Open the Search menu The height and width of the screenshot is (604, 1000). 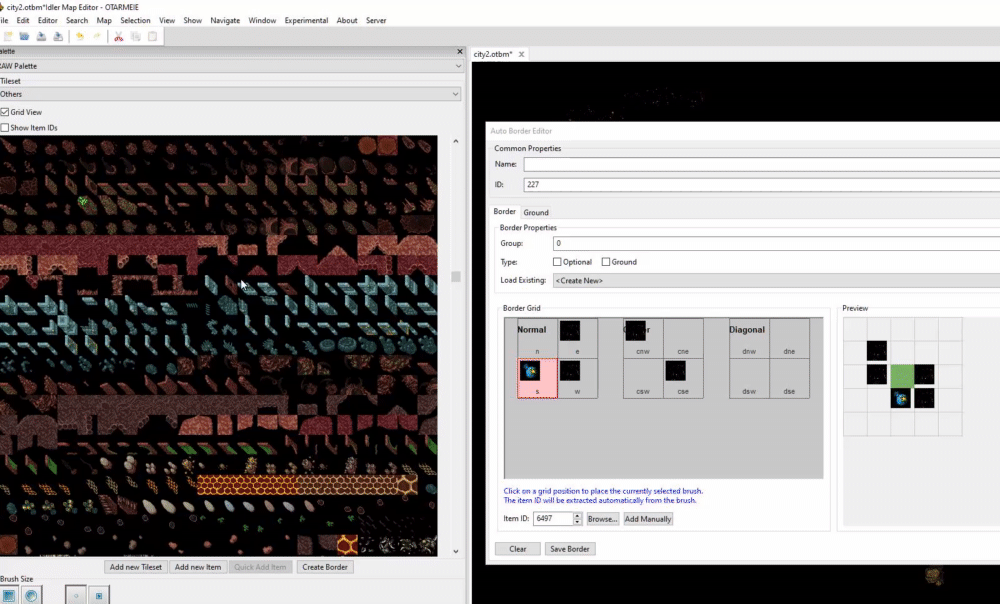[77, 20]
